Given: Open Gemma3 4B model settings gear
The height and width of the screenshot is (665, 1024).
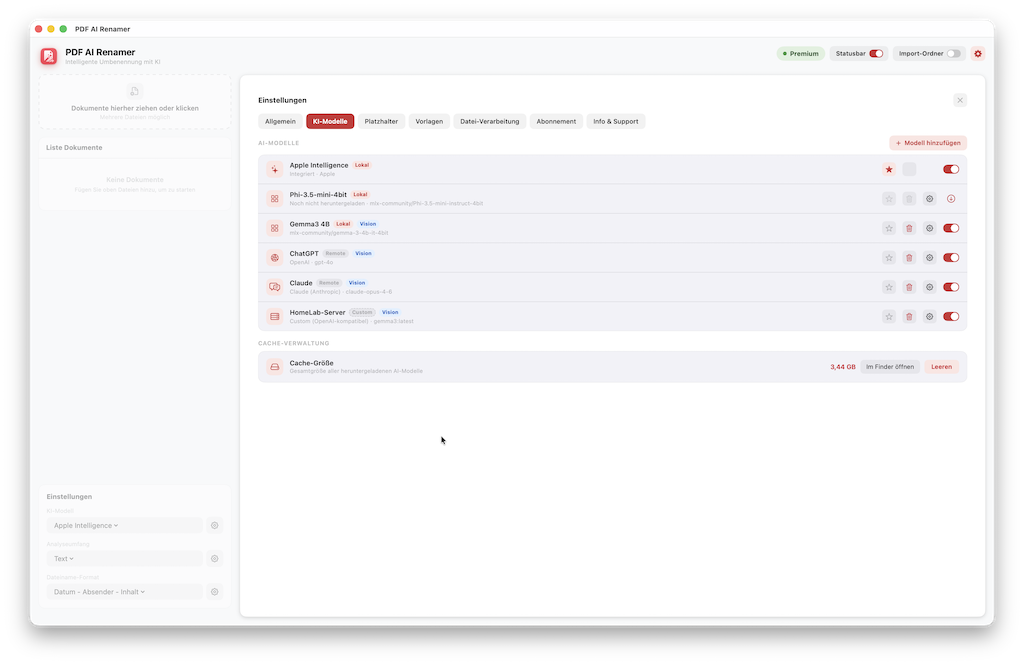Looking at the screenshot, I should [929, 228].
